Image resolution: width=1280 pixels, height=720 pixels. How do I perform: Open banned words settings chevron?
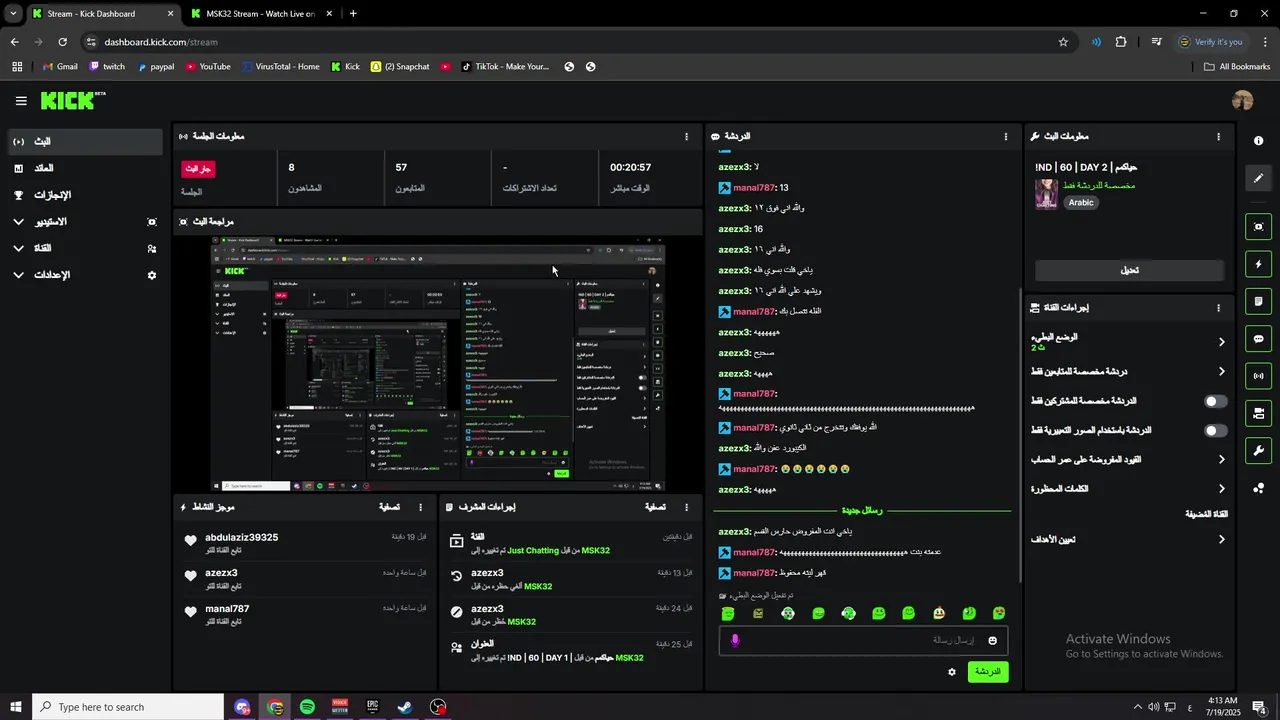[x=1221, y=489]
